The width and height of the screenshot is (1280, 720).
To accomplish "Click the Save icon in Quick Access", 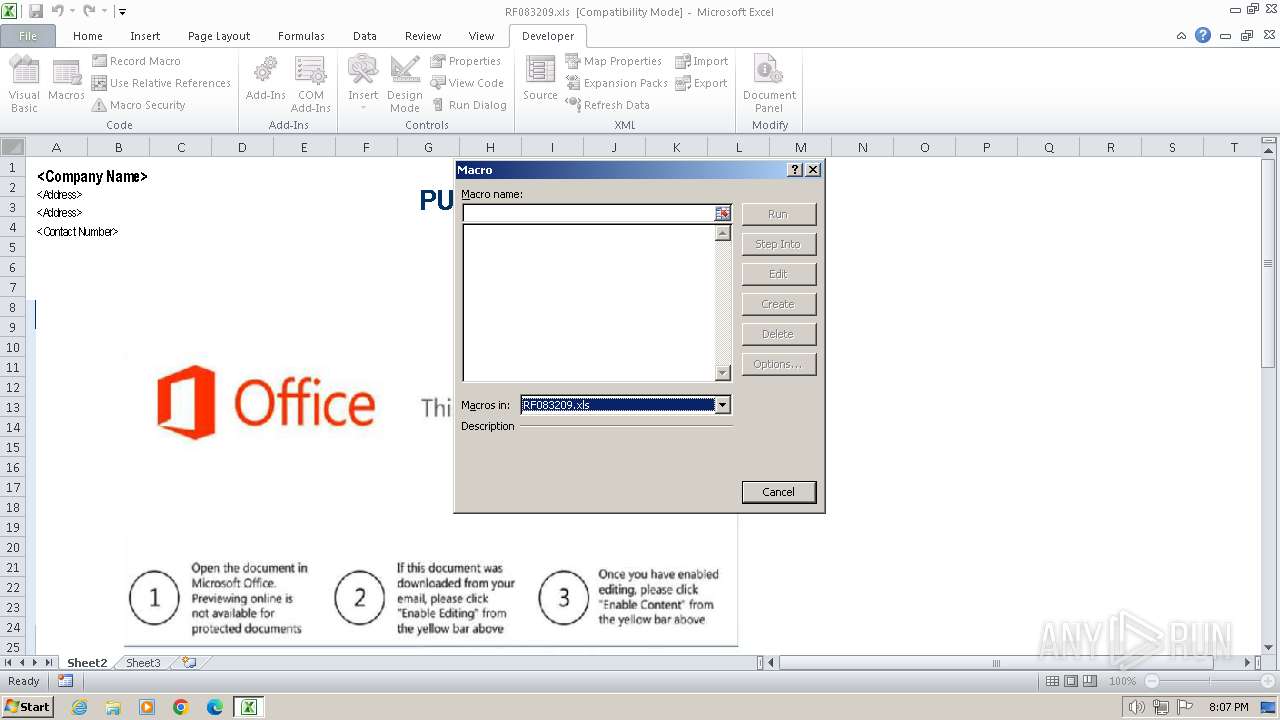I will [x=36, y=11].
